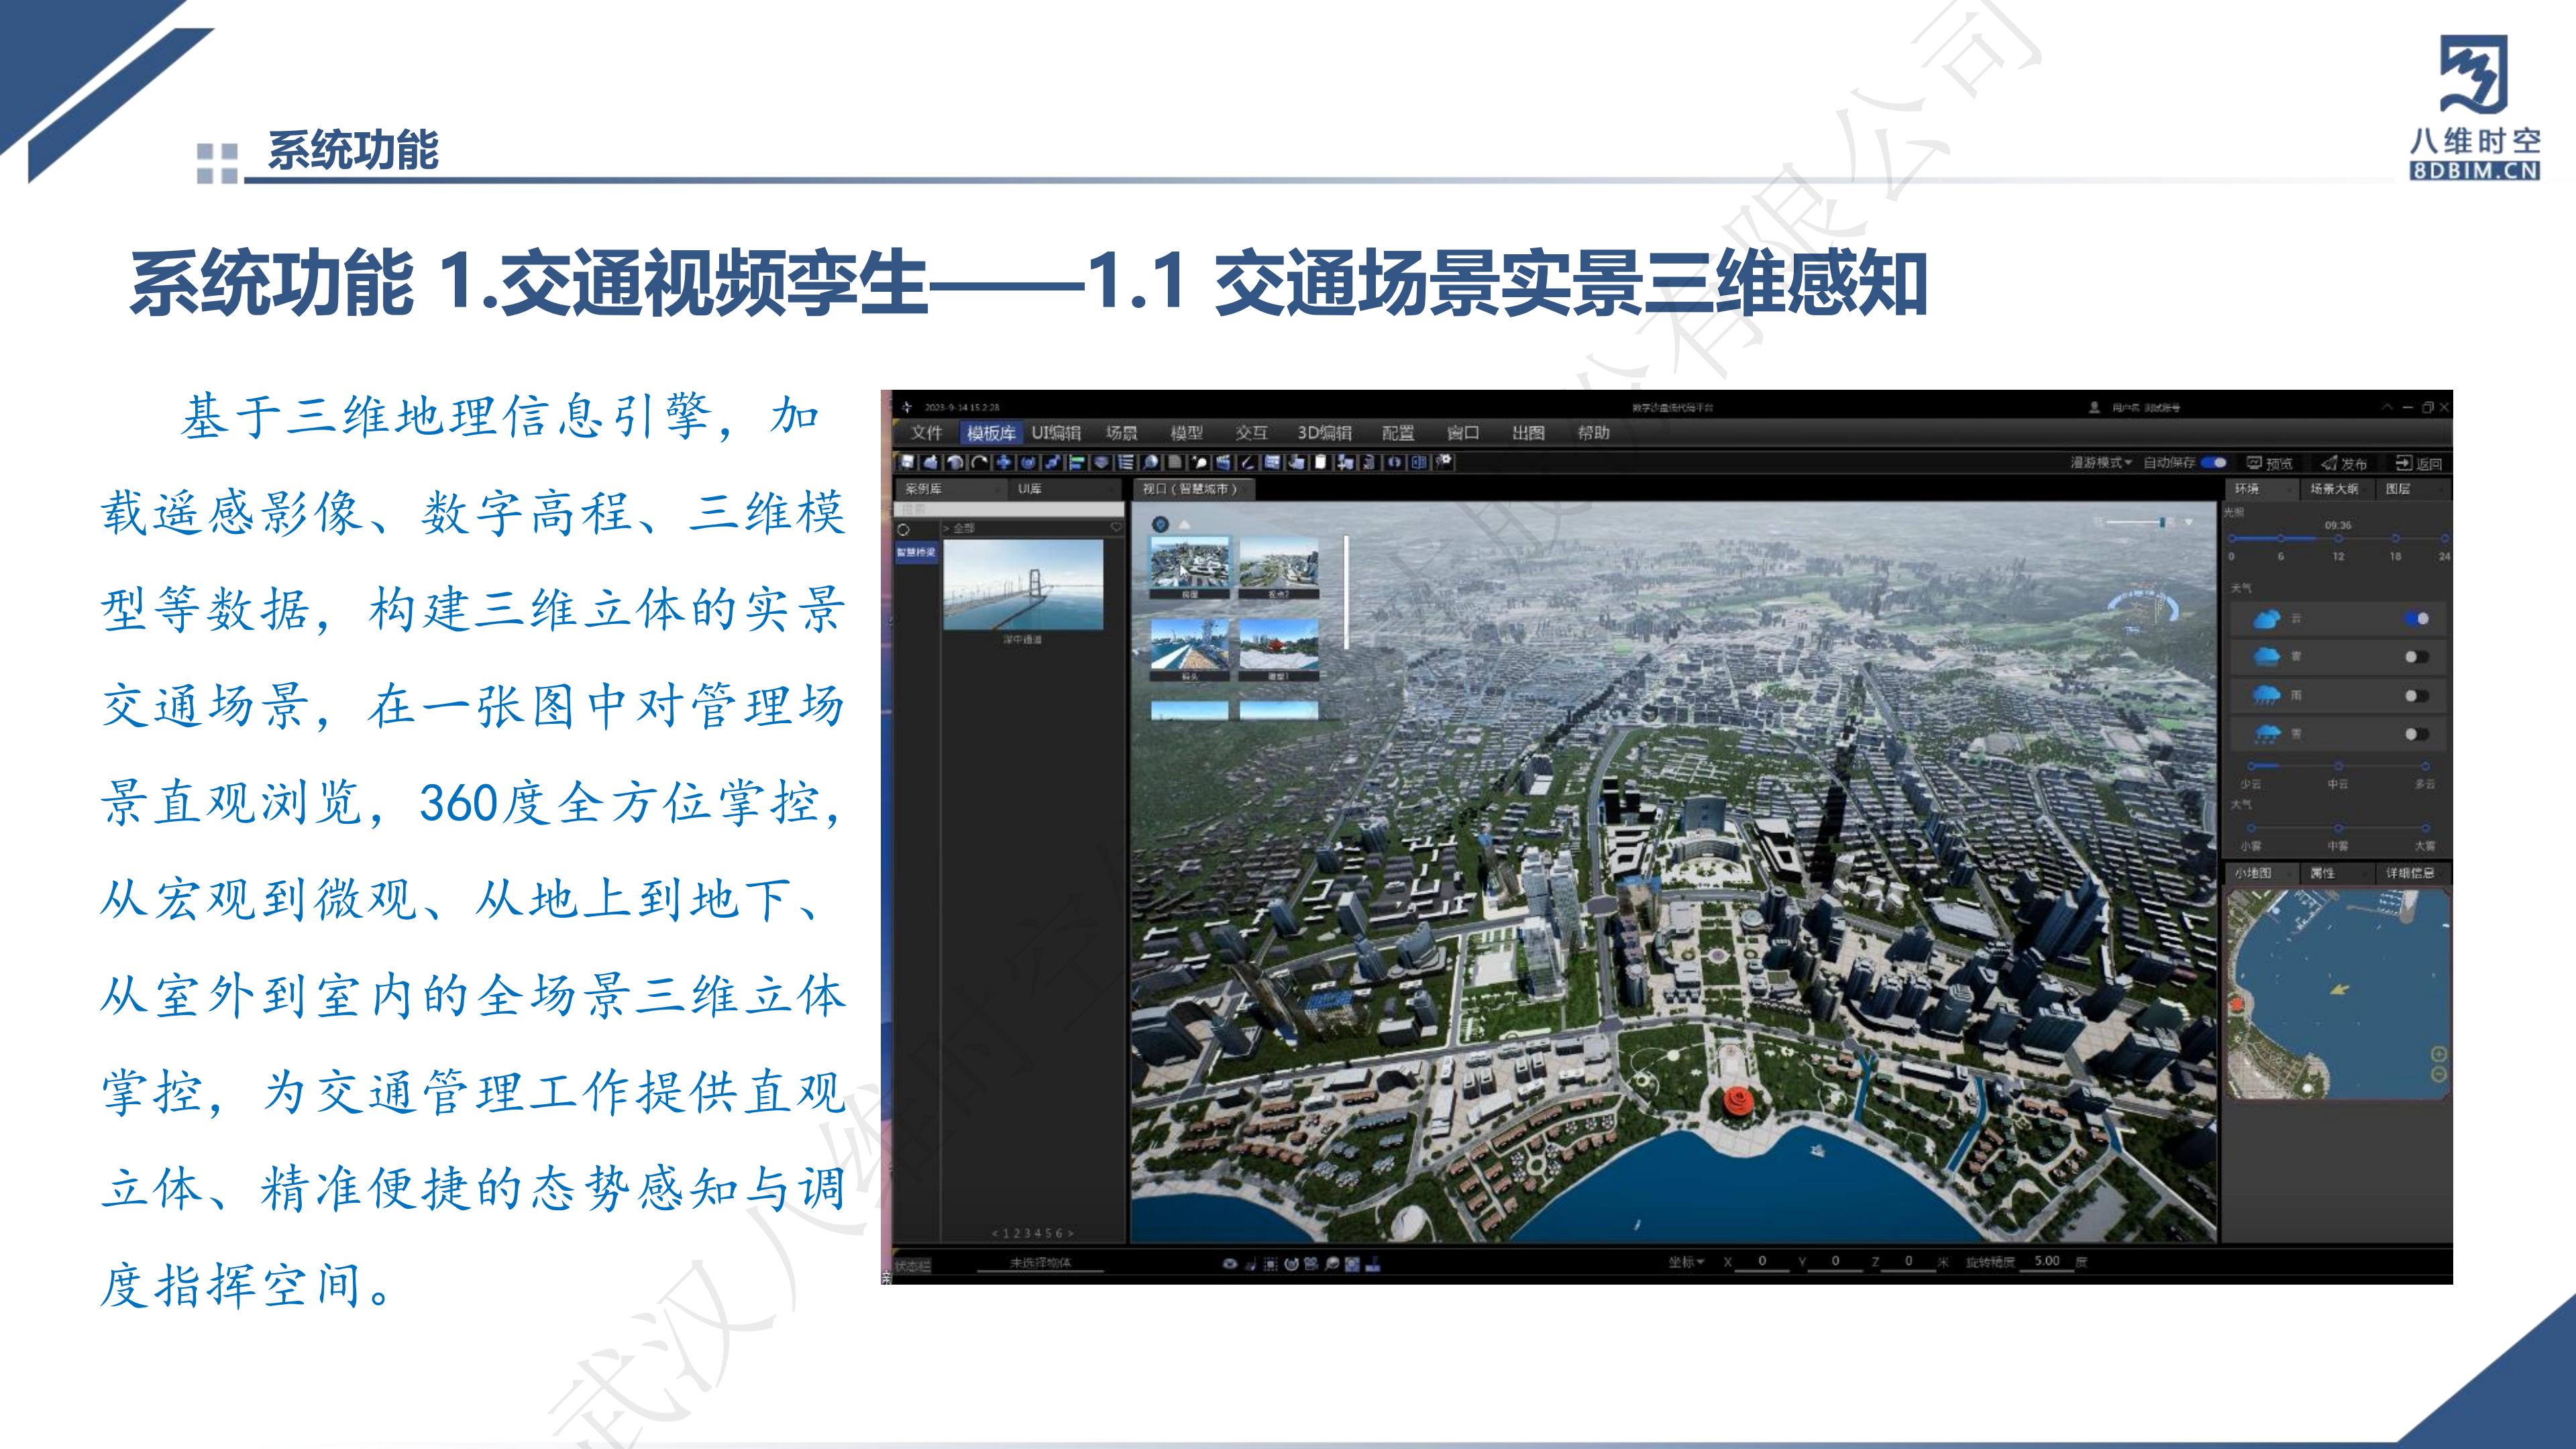
Task: Open the 坐标 dropdown in status bar
Action: click(1686, 1262)
